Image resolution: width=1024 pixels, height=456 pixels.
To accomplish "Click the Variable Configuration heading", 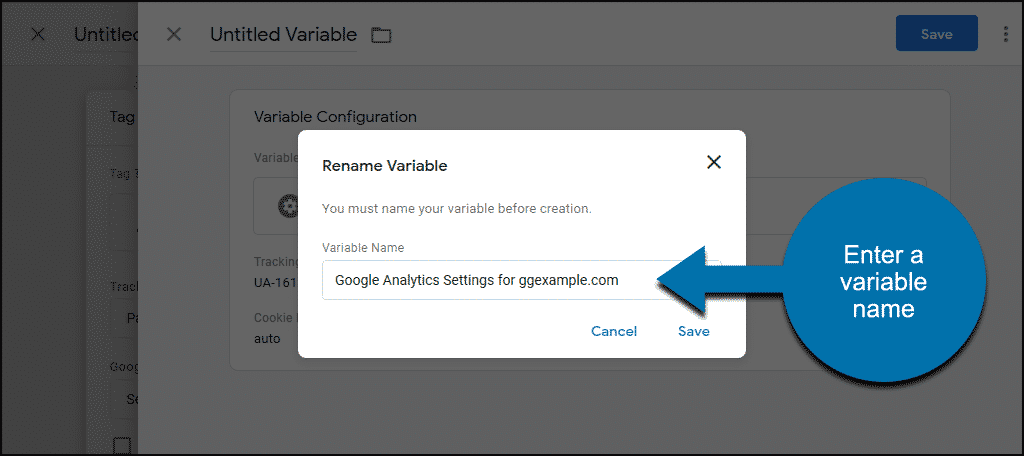I will pyautogui.click(x=335, y=117).
